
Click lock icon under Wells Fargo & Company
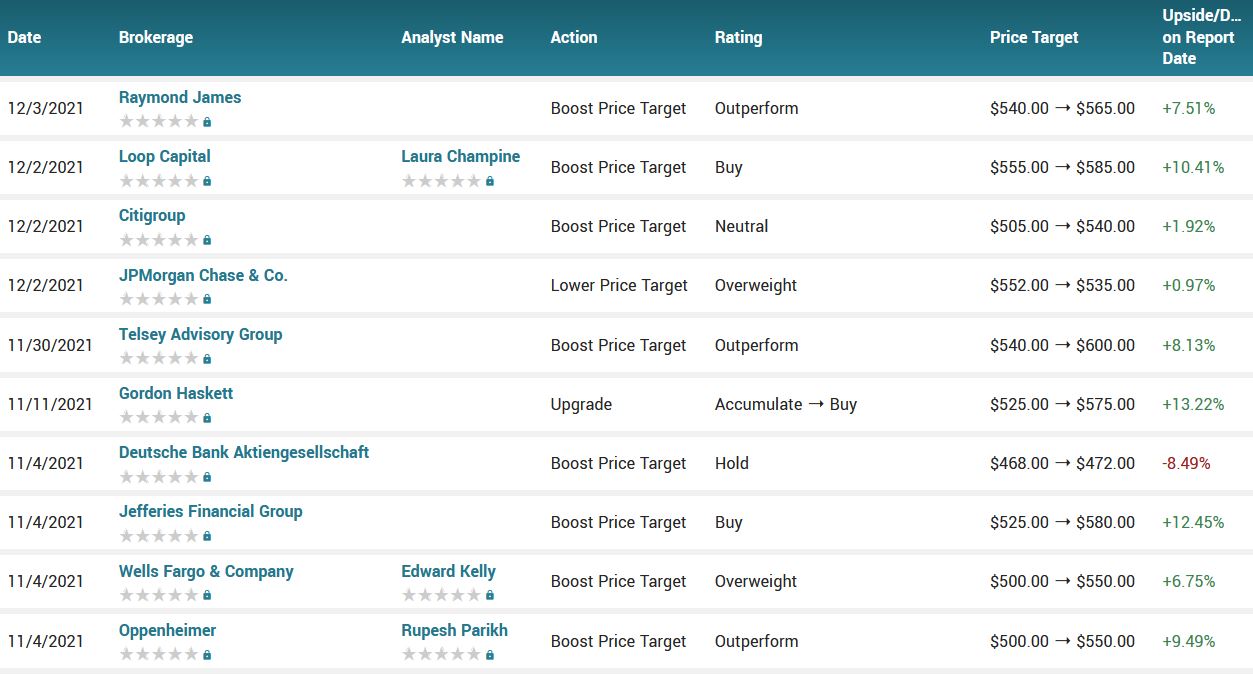(207, 595)
